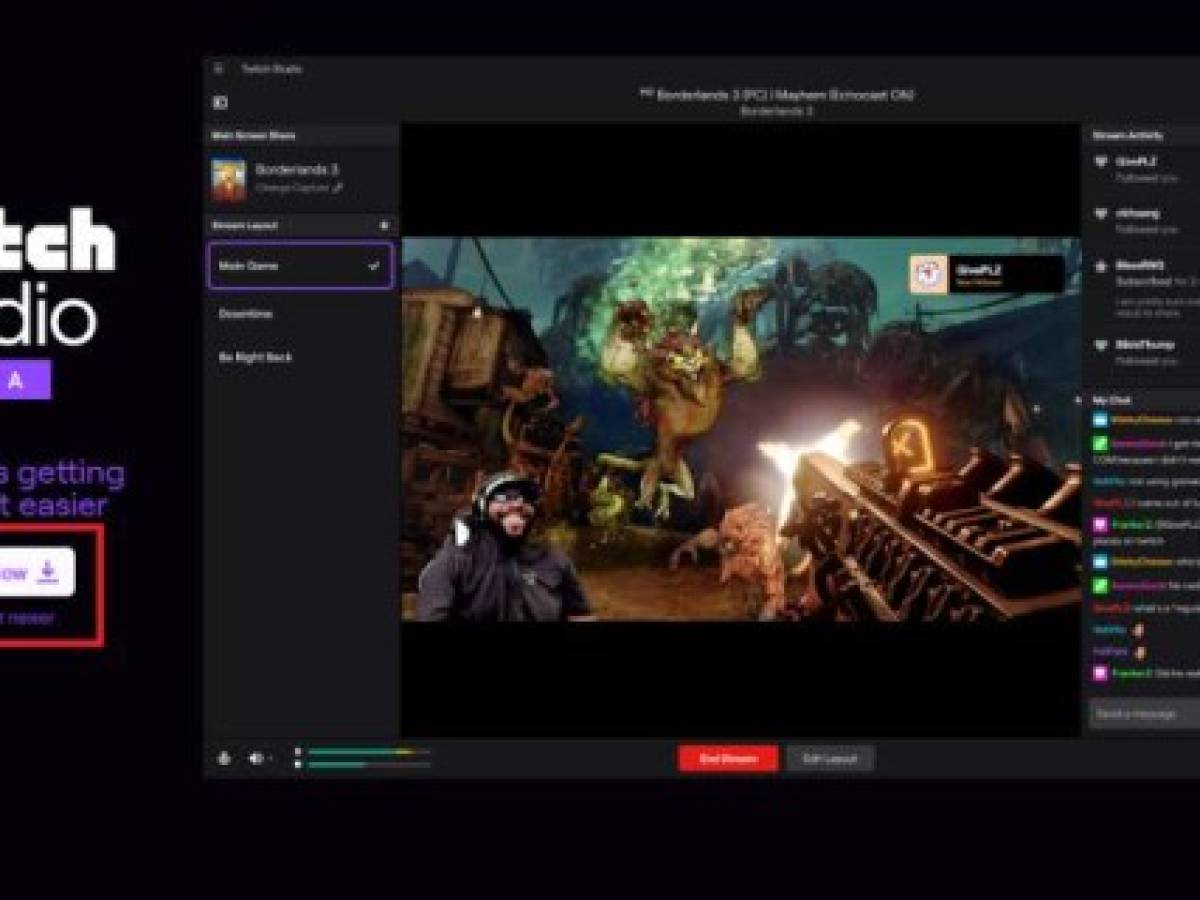
Task: Click the link below the download button
Action: (28, 618)
